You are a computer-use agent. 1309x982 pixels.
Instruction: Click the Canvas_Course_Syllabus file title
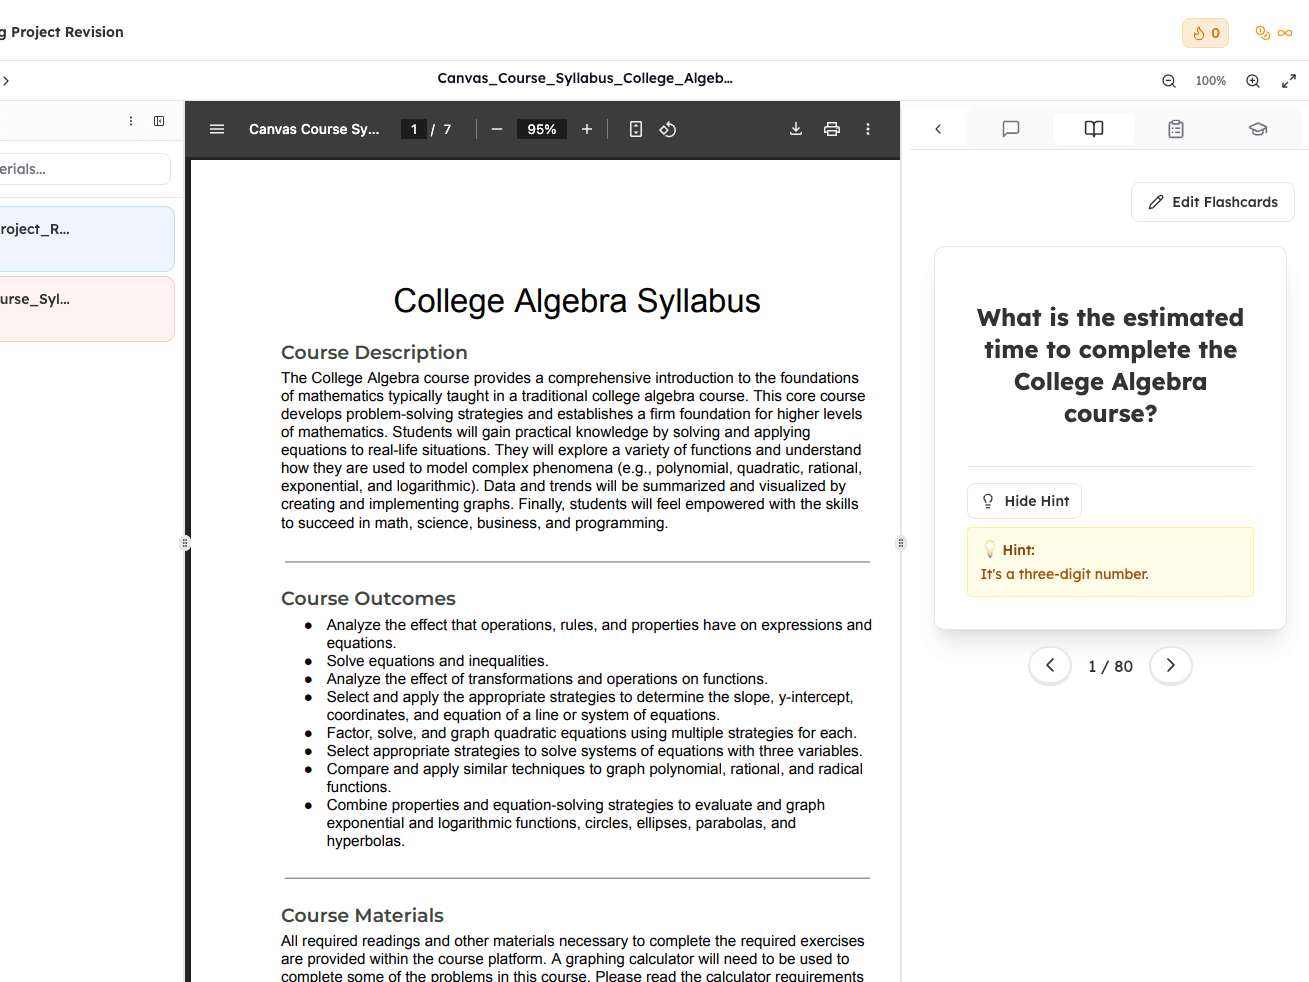(x=585, y=78)
